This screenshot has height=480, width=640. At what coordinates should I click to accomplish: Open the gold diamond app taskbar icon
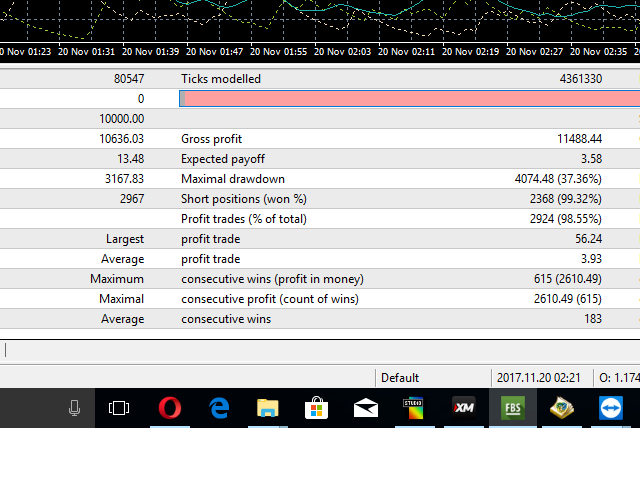coord(562,408)
